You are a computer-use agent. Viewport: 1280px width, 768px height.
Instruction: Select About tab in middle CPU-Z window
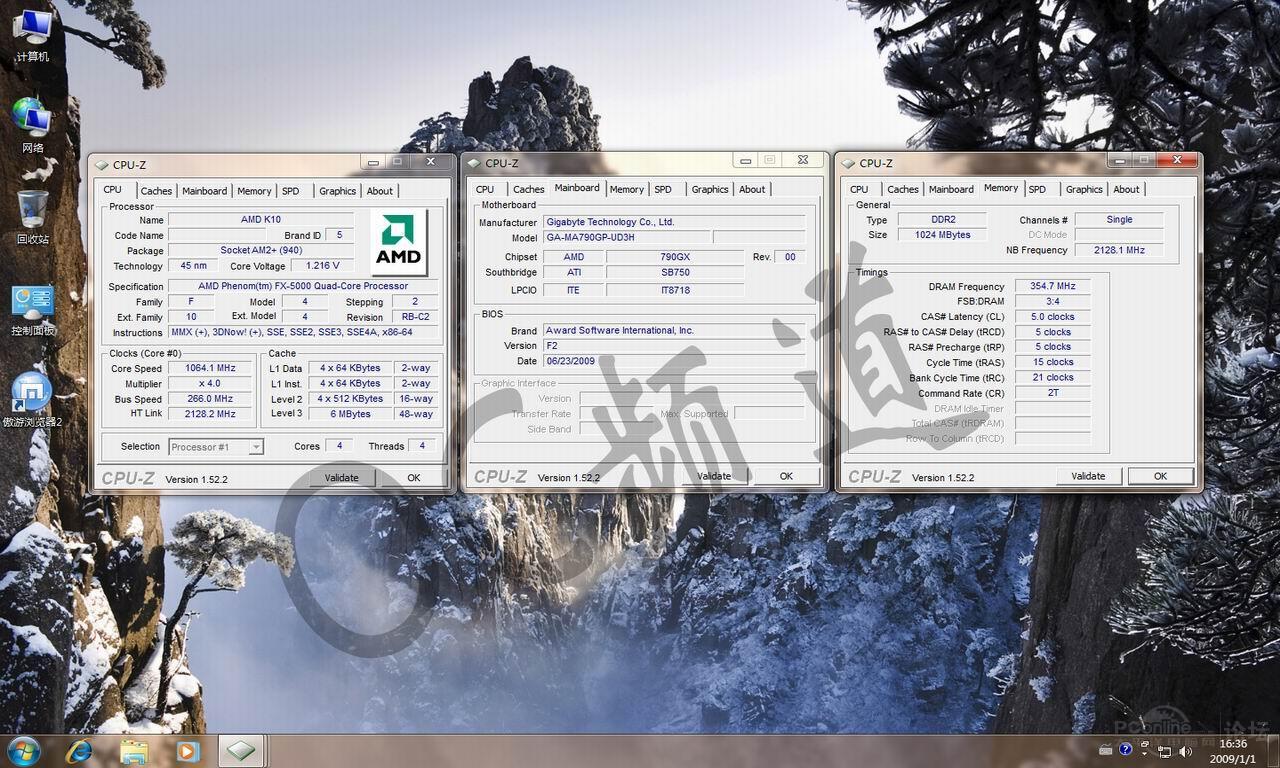[752, 189]
